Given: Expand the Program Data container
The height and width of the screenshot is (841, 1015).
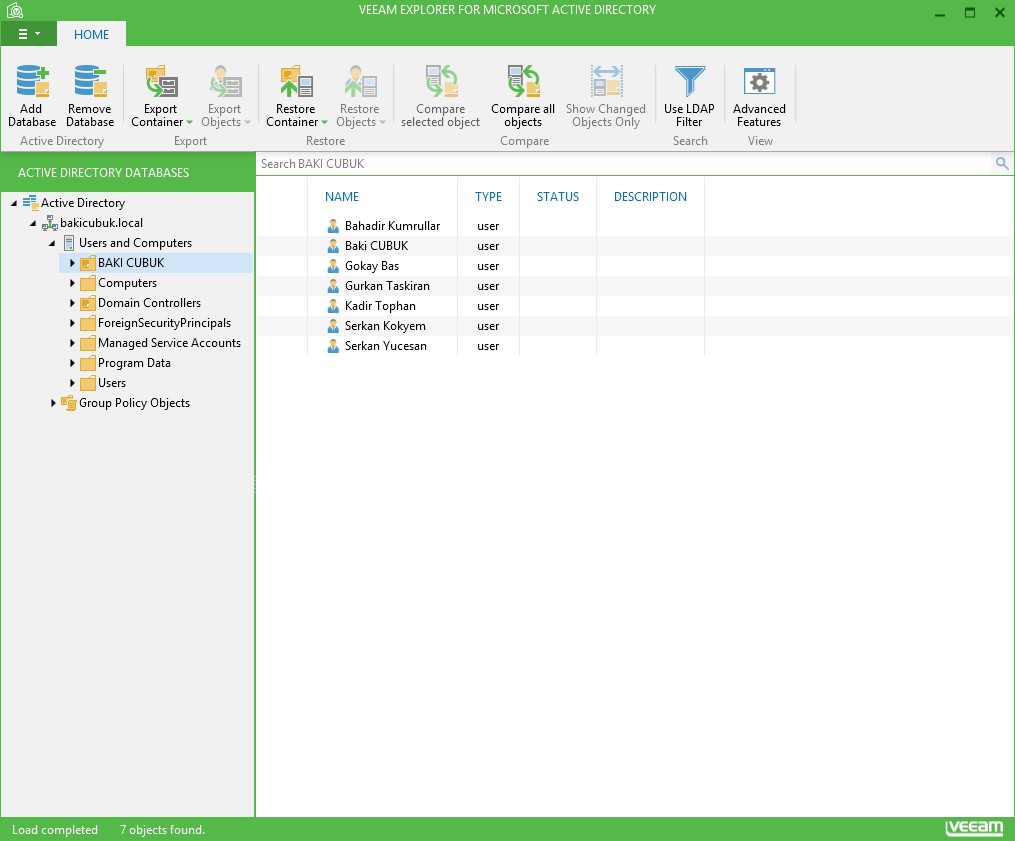Looking at the screenshot, I should click(x=72, y=364).
